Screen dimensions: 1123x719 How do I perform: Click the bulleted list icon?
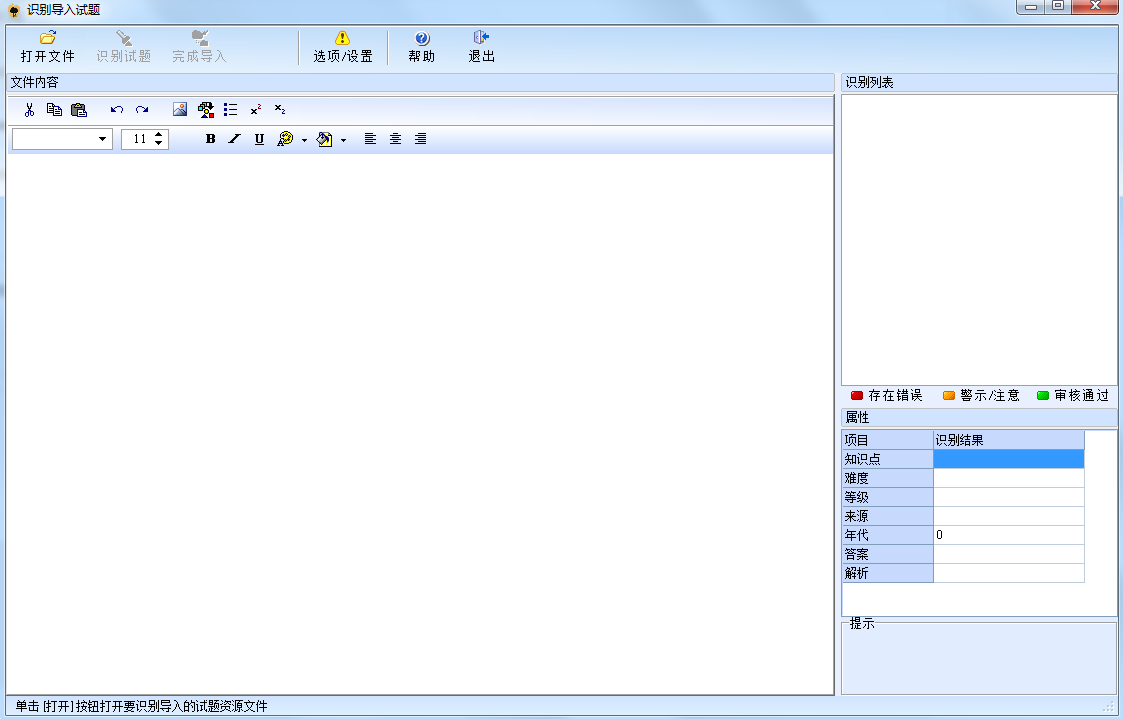[231, 110]
